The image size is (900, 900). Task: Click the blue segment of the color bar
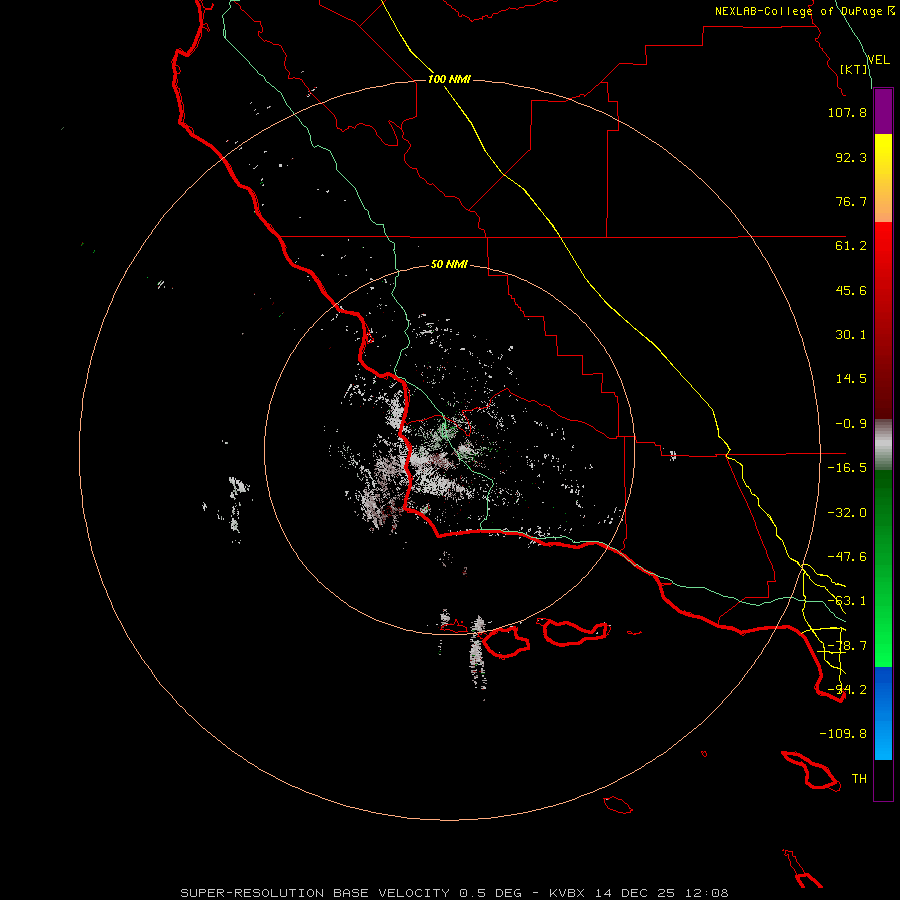tap(883, 713)
